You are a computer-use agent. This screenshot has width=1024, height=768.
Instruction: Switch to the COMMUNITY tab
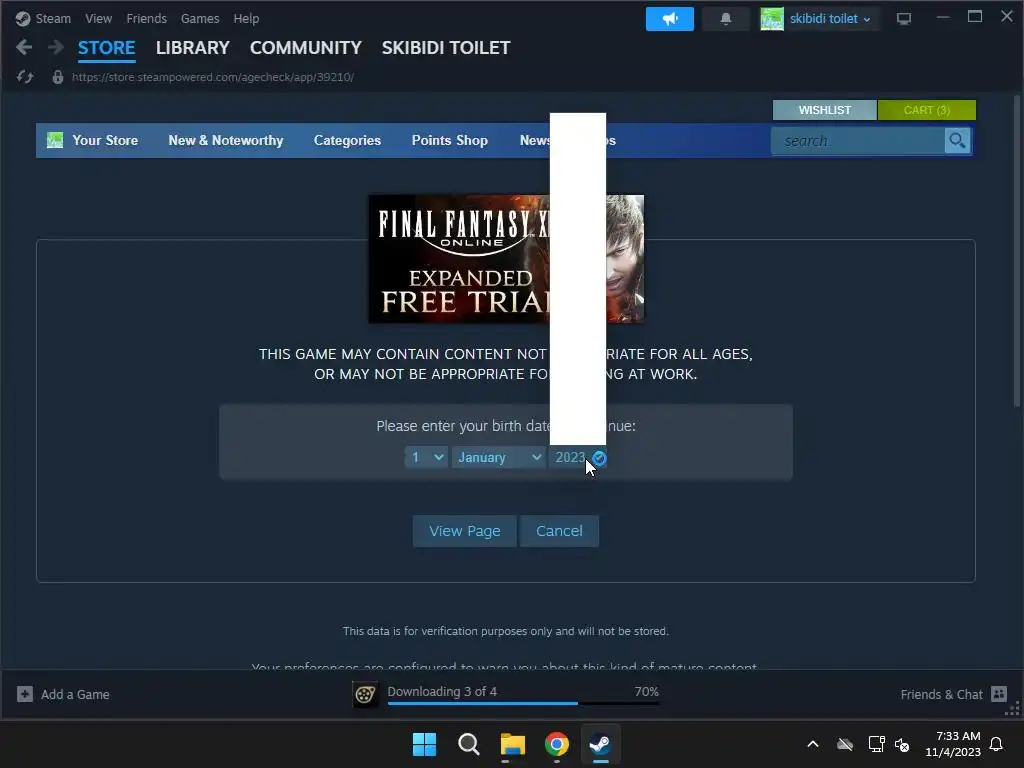[x=306, y=48]
